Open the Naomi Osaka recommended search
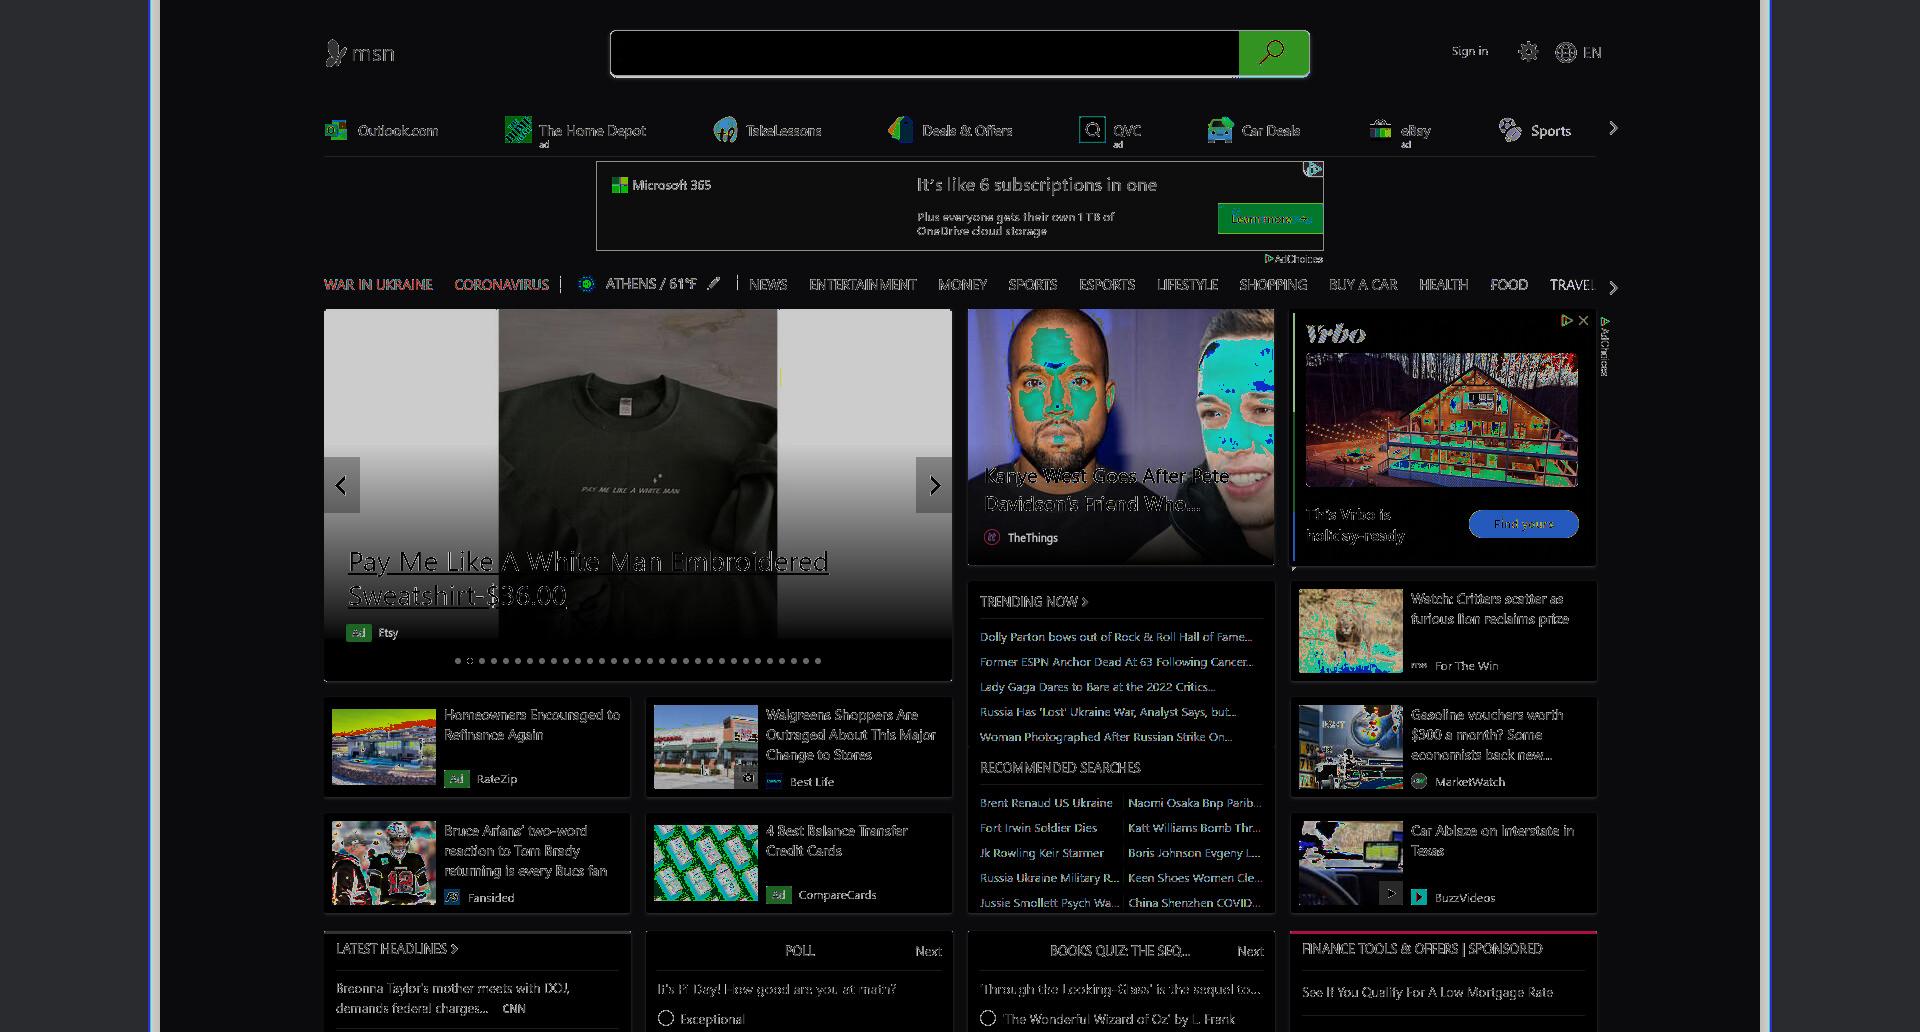 pyautogui.click(x=1195, y=802)
